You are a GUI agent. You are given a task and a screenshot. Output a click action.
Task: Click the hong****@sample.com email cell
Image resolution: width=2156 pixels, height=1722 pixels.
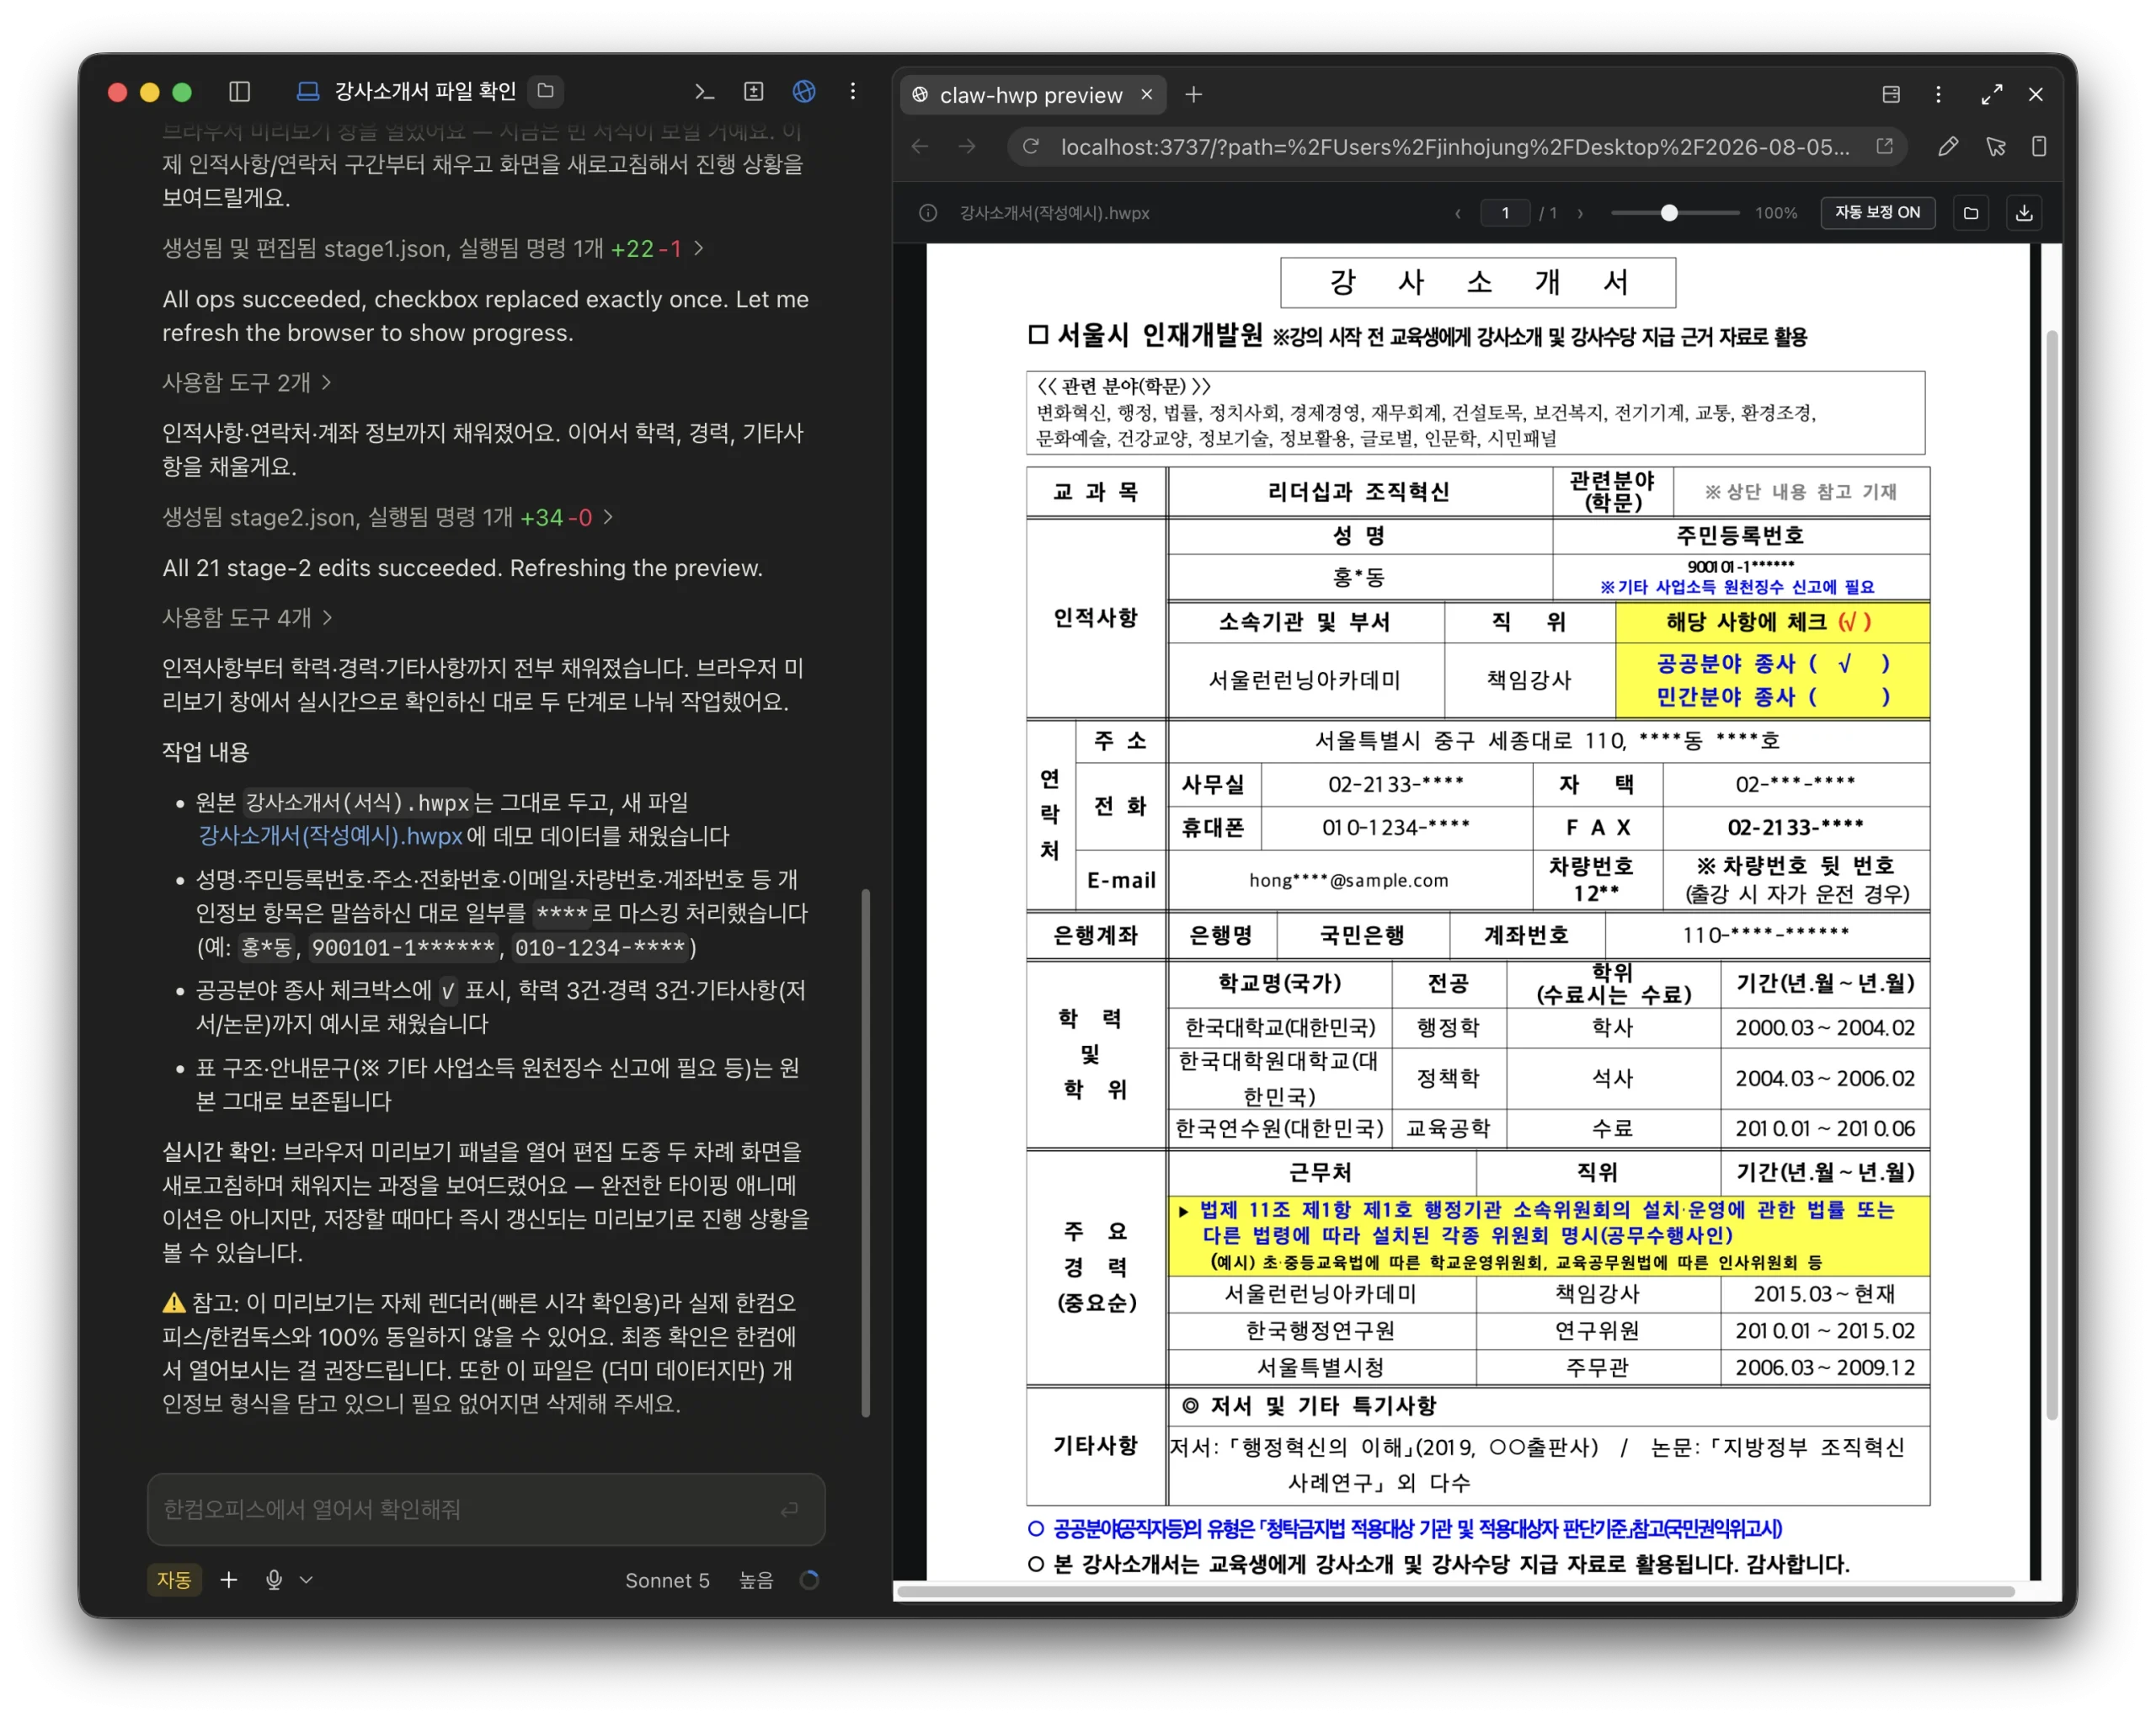click(x=1349, y=880)
